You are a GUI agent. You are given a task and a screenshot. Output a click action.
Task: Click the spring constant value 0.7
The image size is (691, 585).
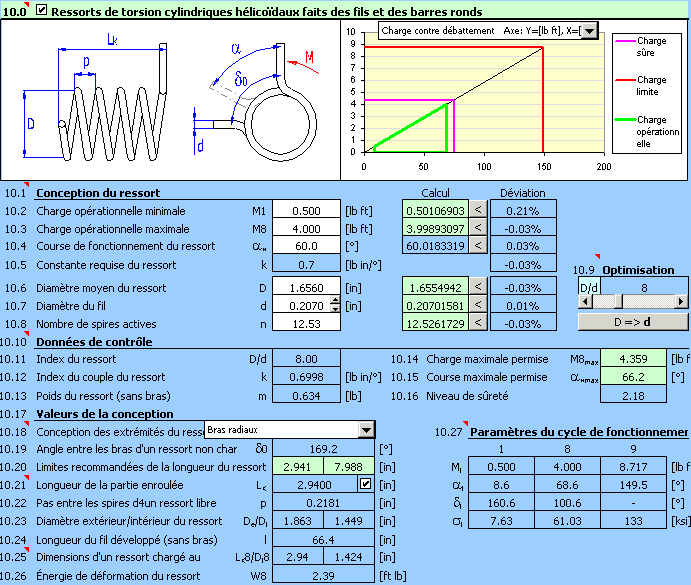click(x=306, y=264)
